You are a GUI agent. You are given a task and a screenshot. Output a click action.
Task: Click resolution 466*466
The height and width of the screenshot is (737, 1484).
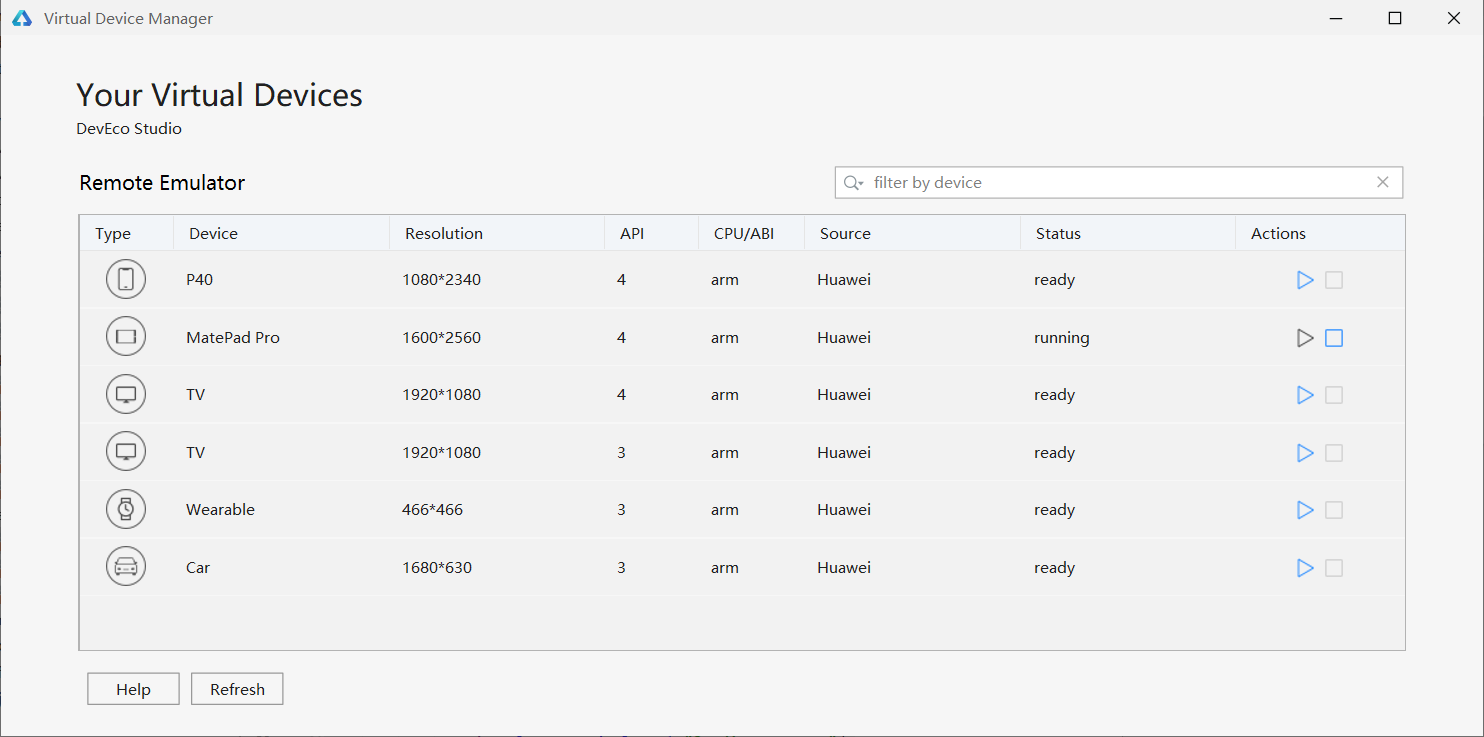tap(432, 510)
